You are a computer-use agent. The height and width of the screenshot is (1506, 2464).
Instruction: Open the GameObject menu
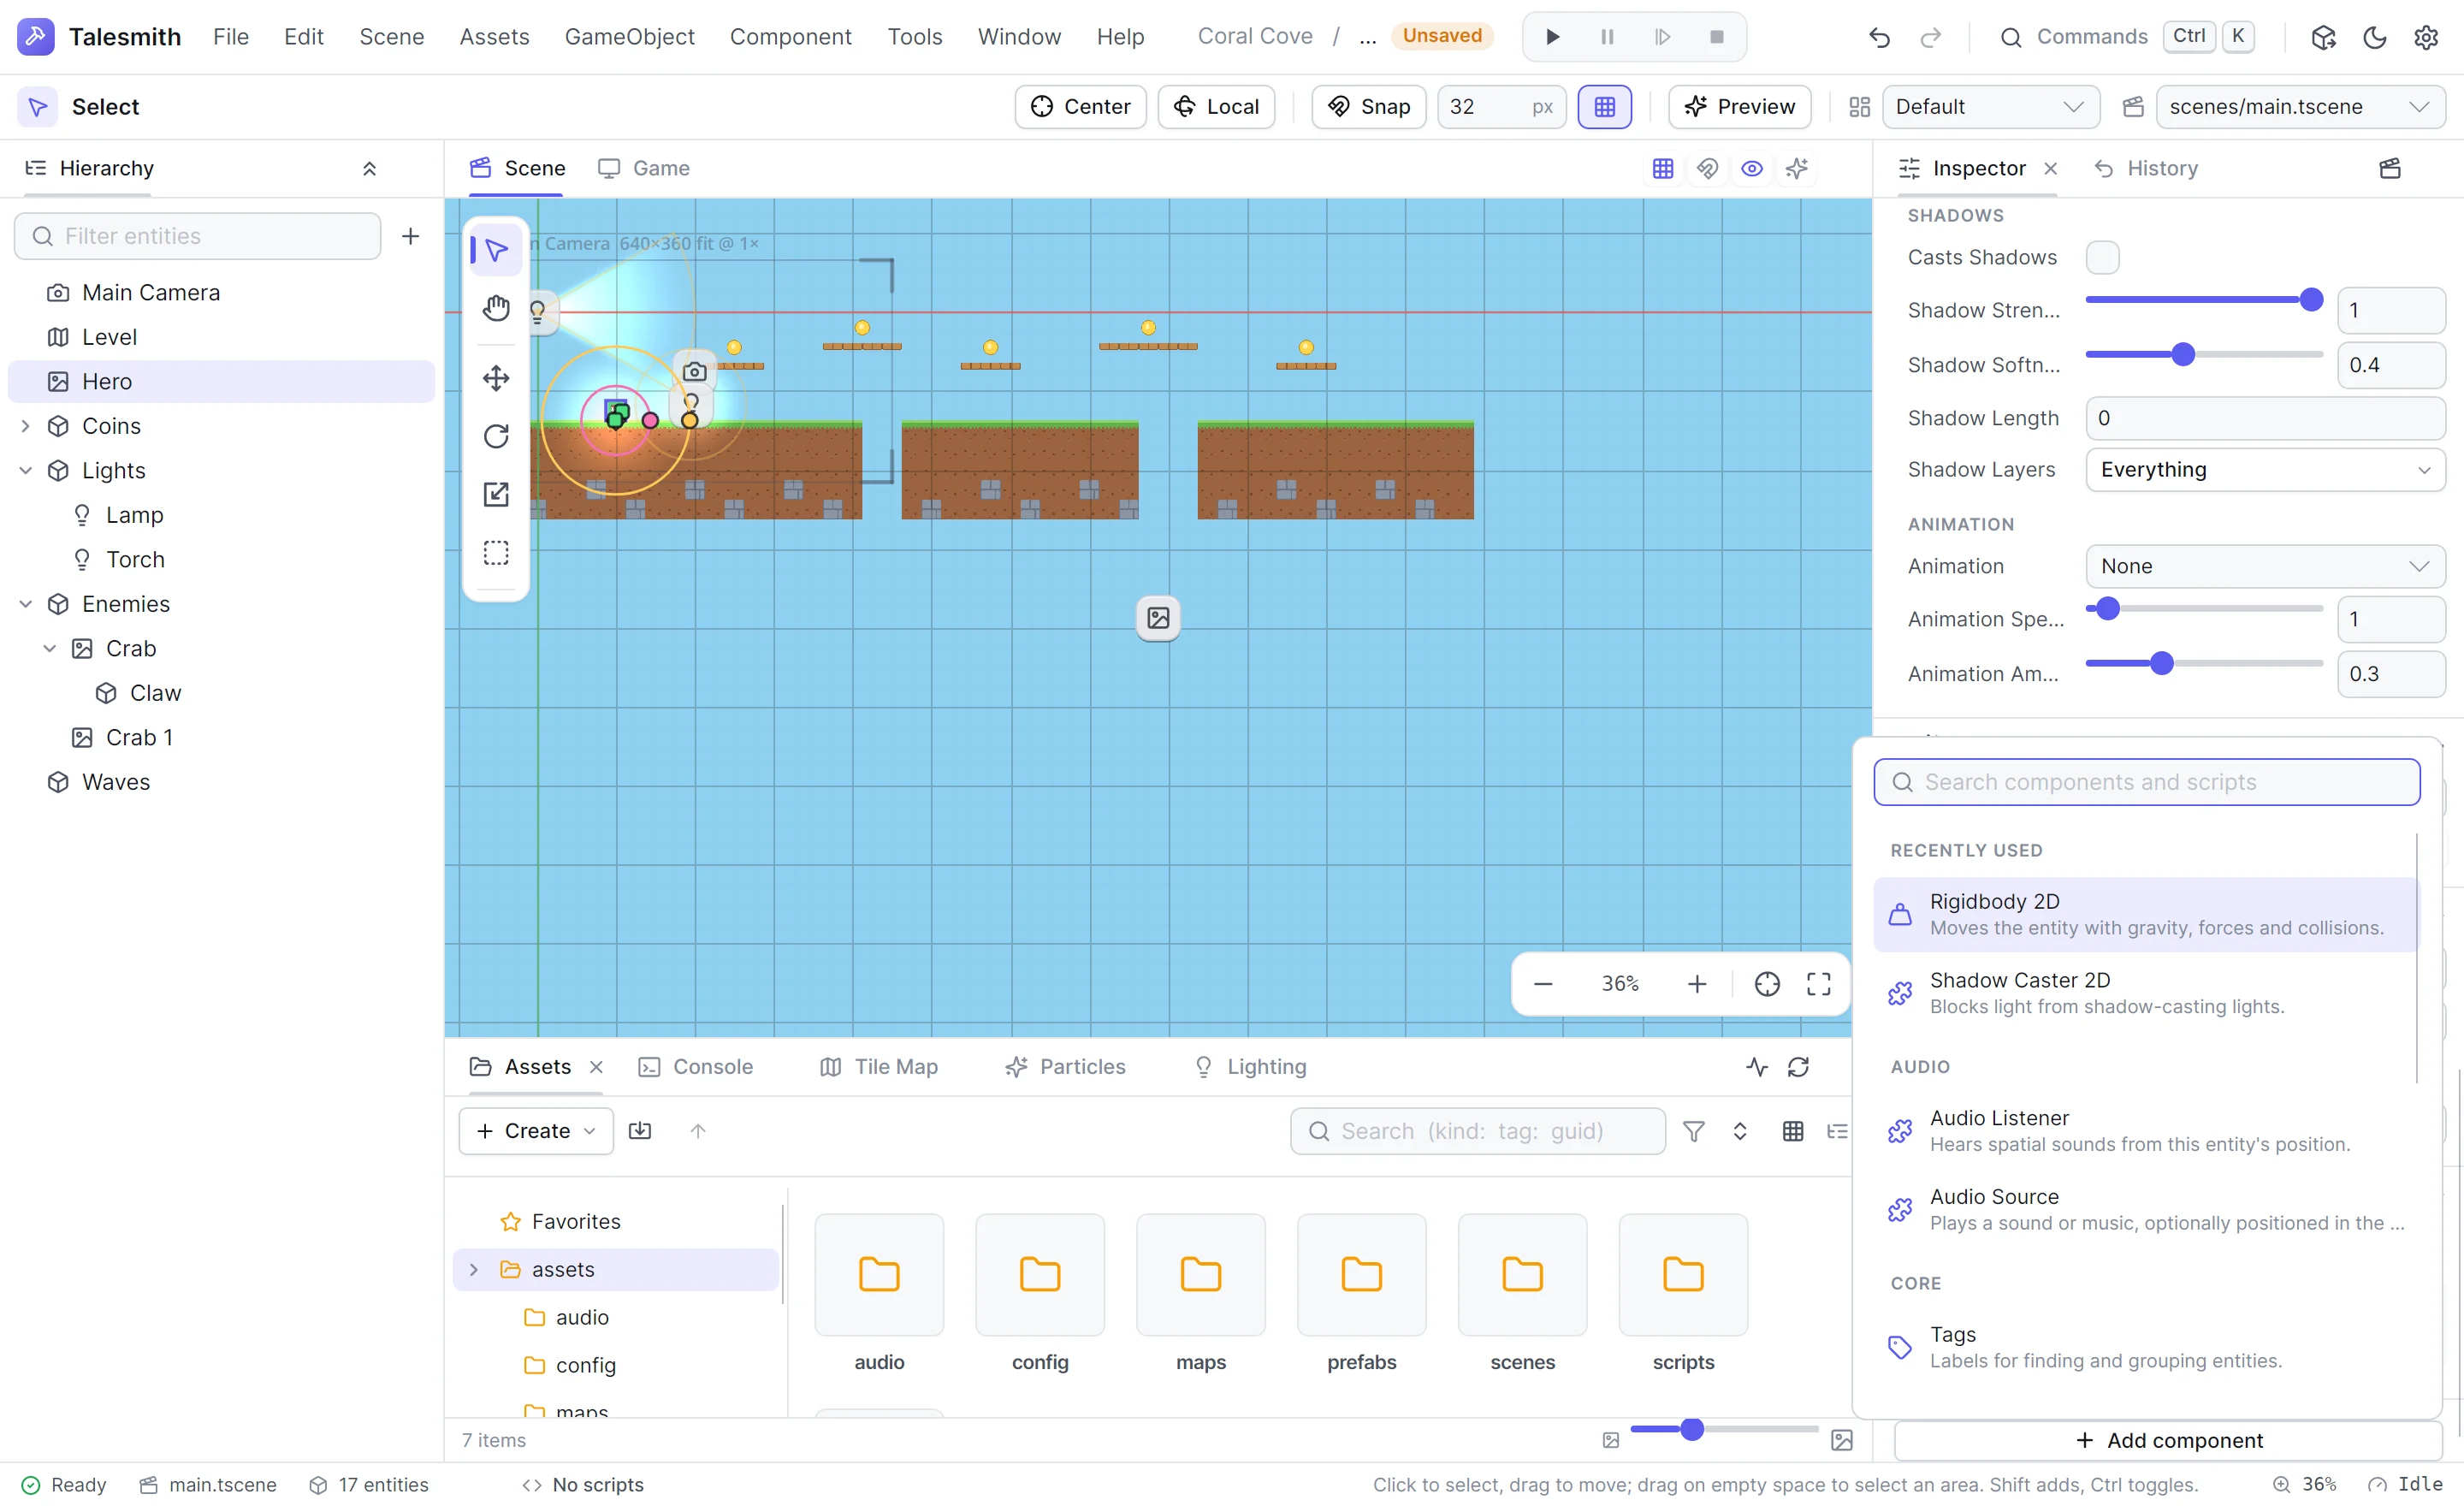[629, 37]
